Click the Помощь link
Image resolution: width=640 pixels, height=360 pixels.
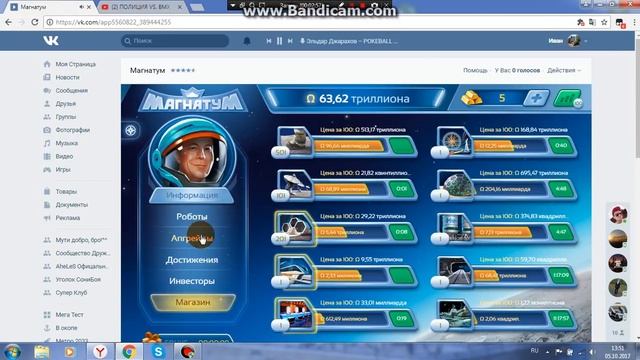click(475, 70)
